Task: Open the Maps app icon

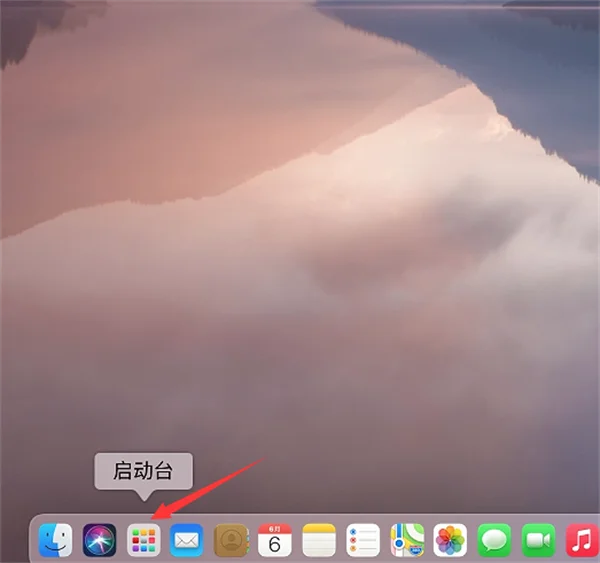Action: coord(407,540)
